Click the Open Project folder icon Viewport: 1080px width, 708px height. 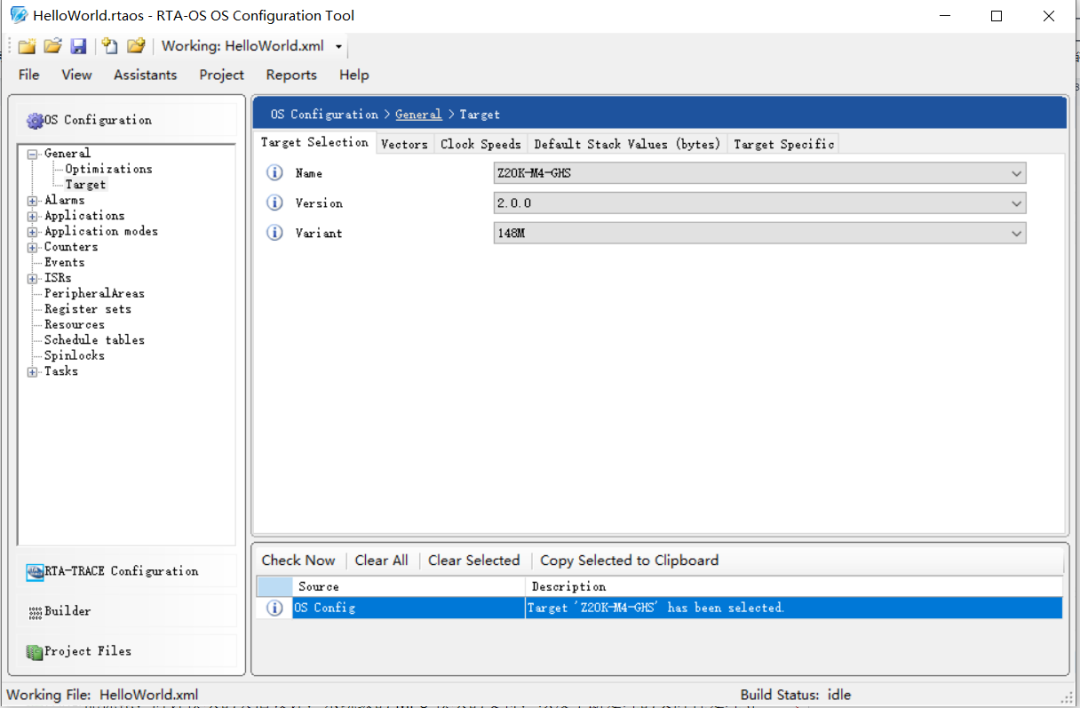53,46
